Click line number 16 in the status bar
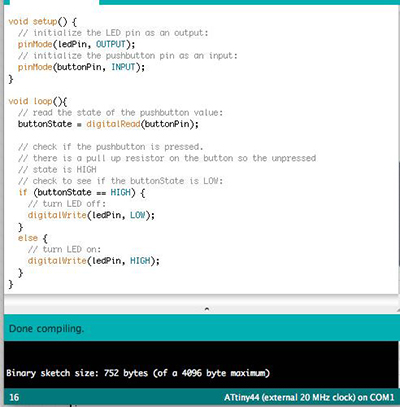This screenshot has height=407, width=400. 14,397
